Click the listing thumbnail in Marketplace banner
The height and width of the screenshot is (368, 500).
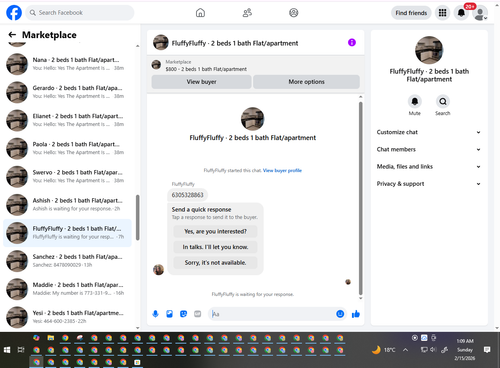[156, 65]
